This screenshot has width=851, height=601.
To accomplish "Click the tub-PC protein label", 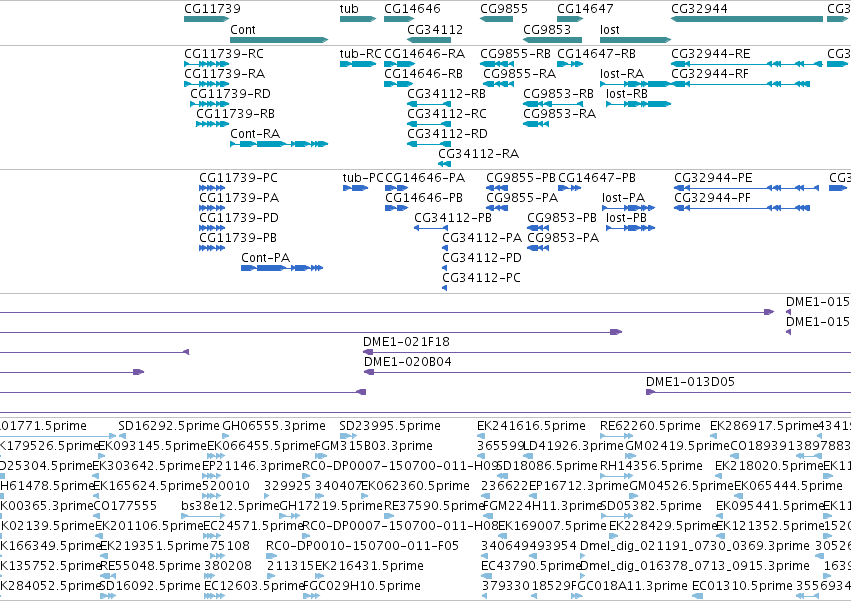I will (363, 178).
